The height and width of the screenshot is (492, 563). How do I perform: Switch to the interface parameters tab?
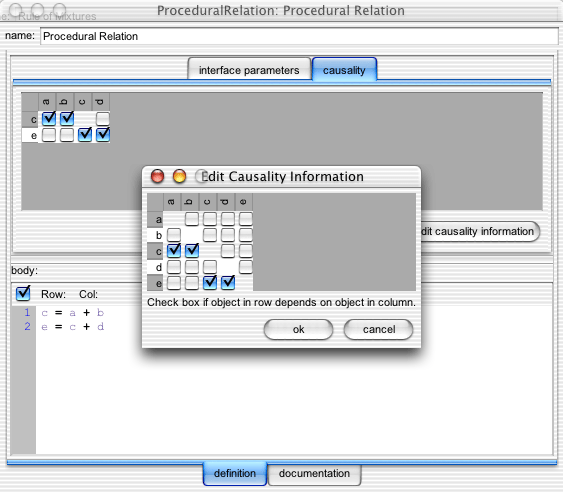click(249, 70)
